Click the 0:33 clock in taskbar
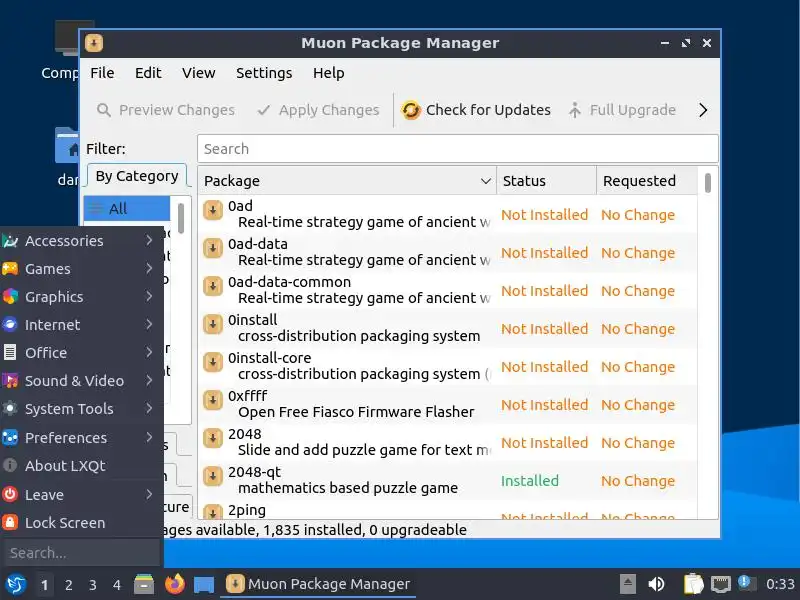 pos(780,584)
